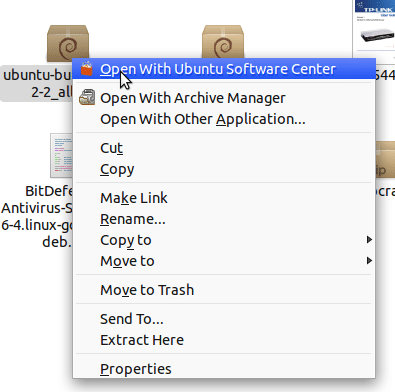The width and height of the screenshot is (395, 392).
Task: Click Rename... in the context menu
Action: coord(224,219)
